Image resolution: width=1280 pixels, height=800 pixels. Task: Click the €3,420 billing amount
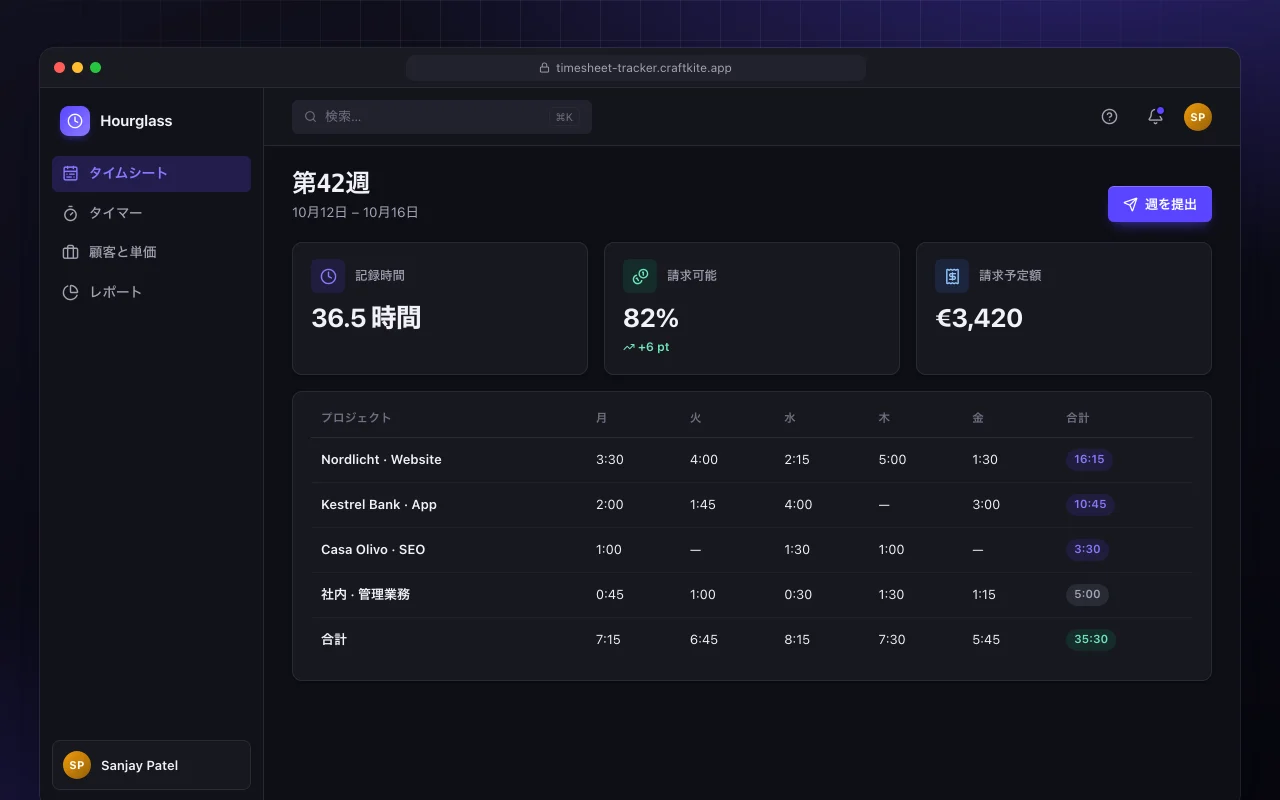pos(979,318)
